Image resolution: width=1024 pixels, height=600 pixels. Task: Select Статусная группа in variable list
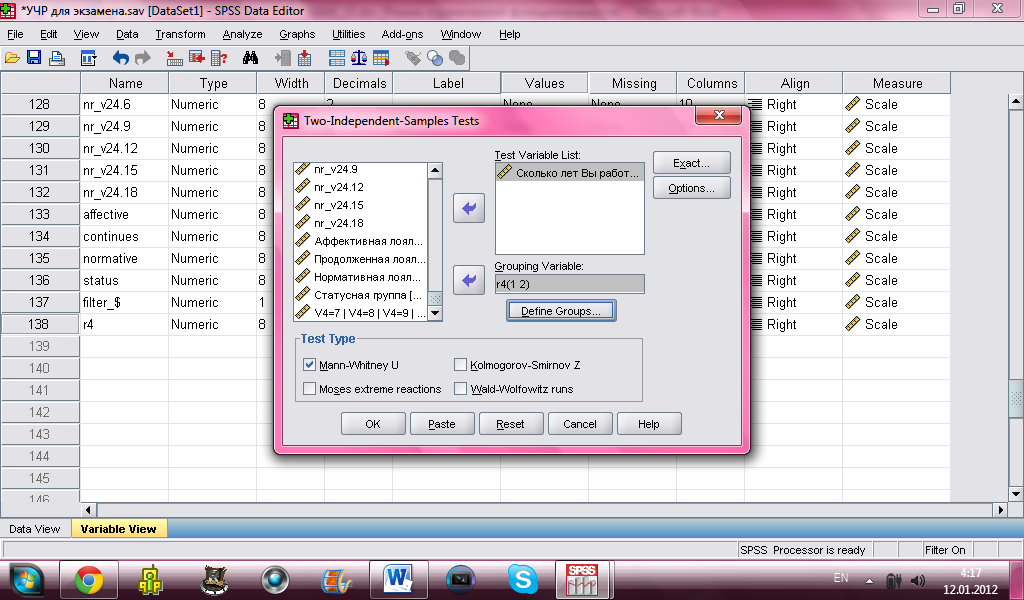tap(360, 295)
